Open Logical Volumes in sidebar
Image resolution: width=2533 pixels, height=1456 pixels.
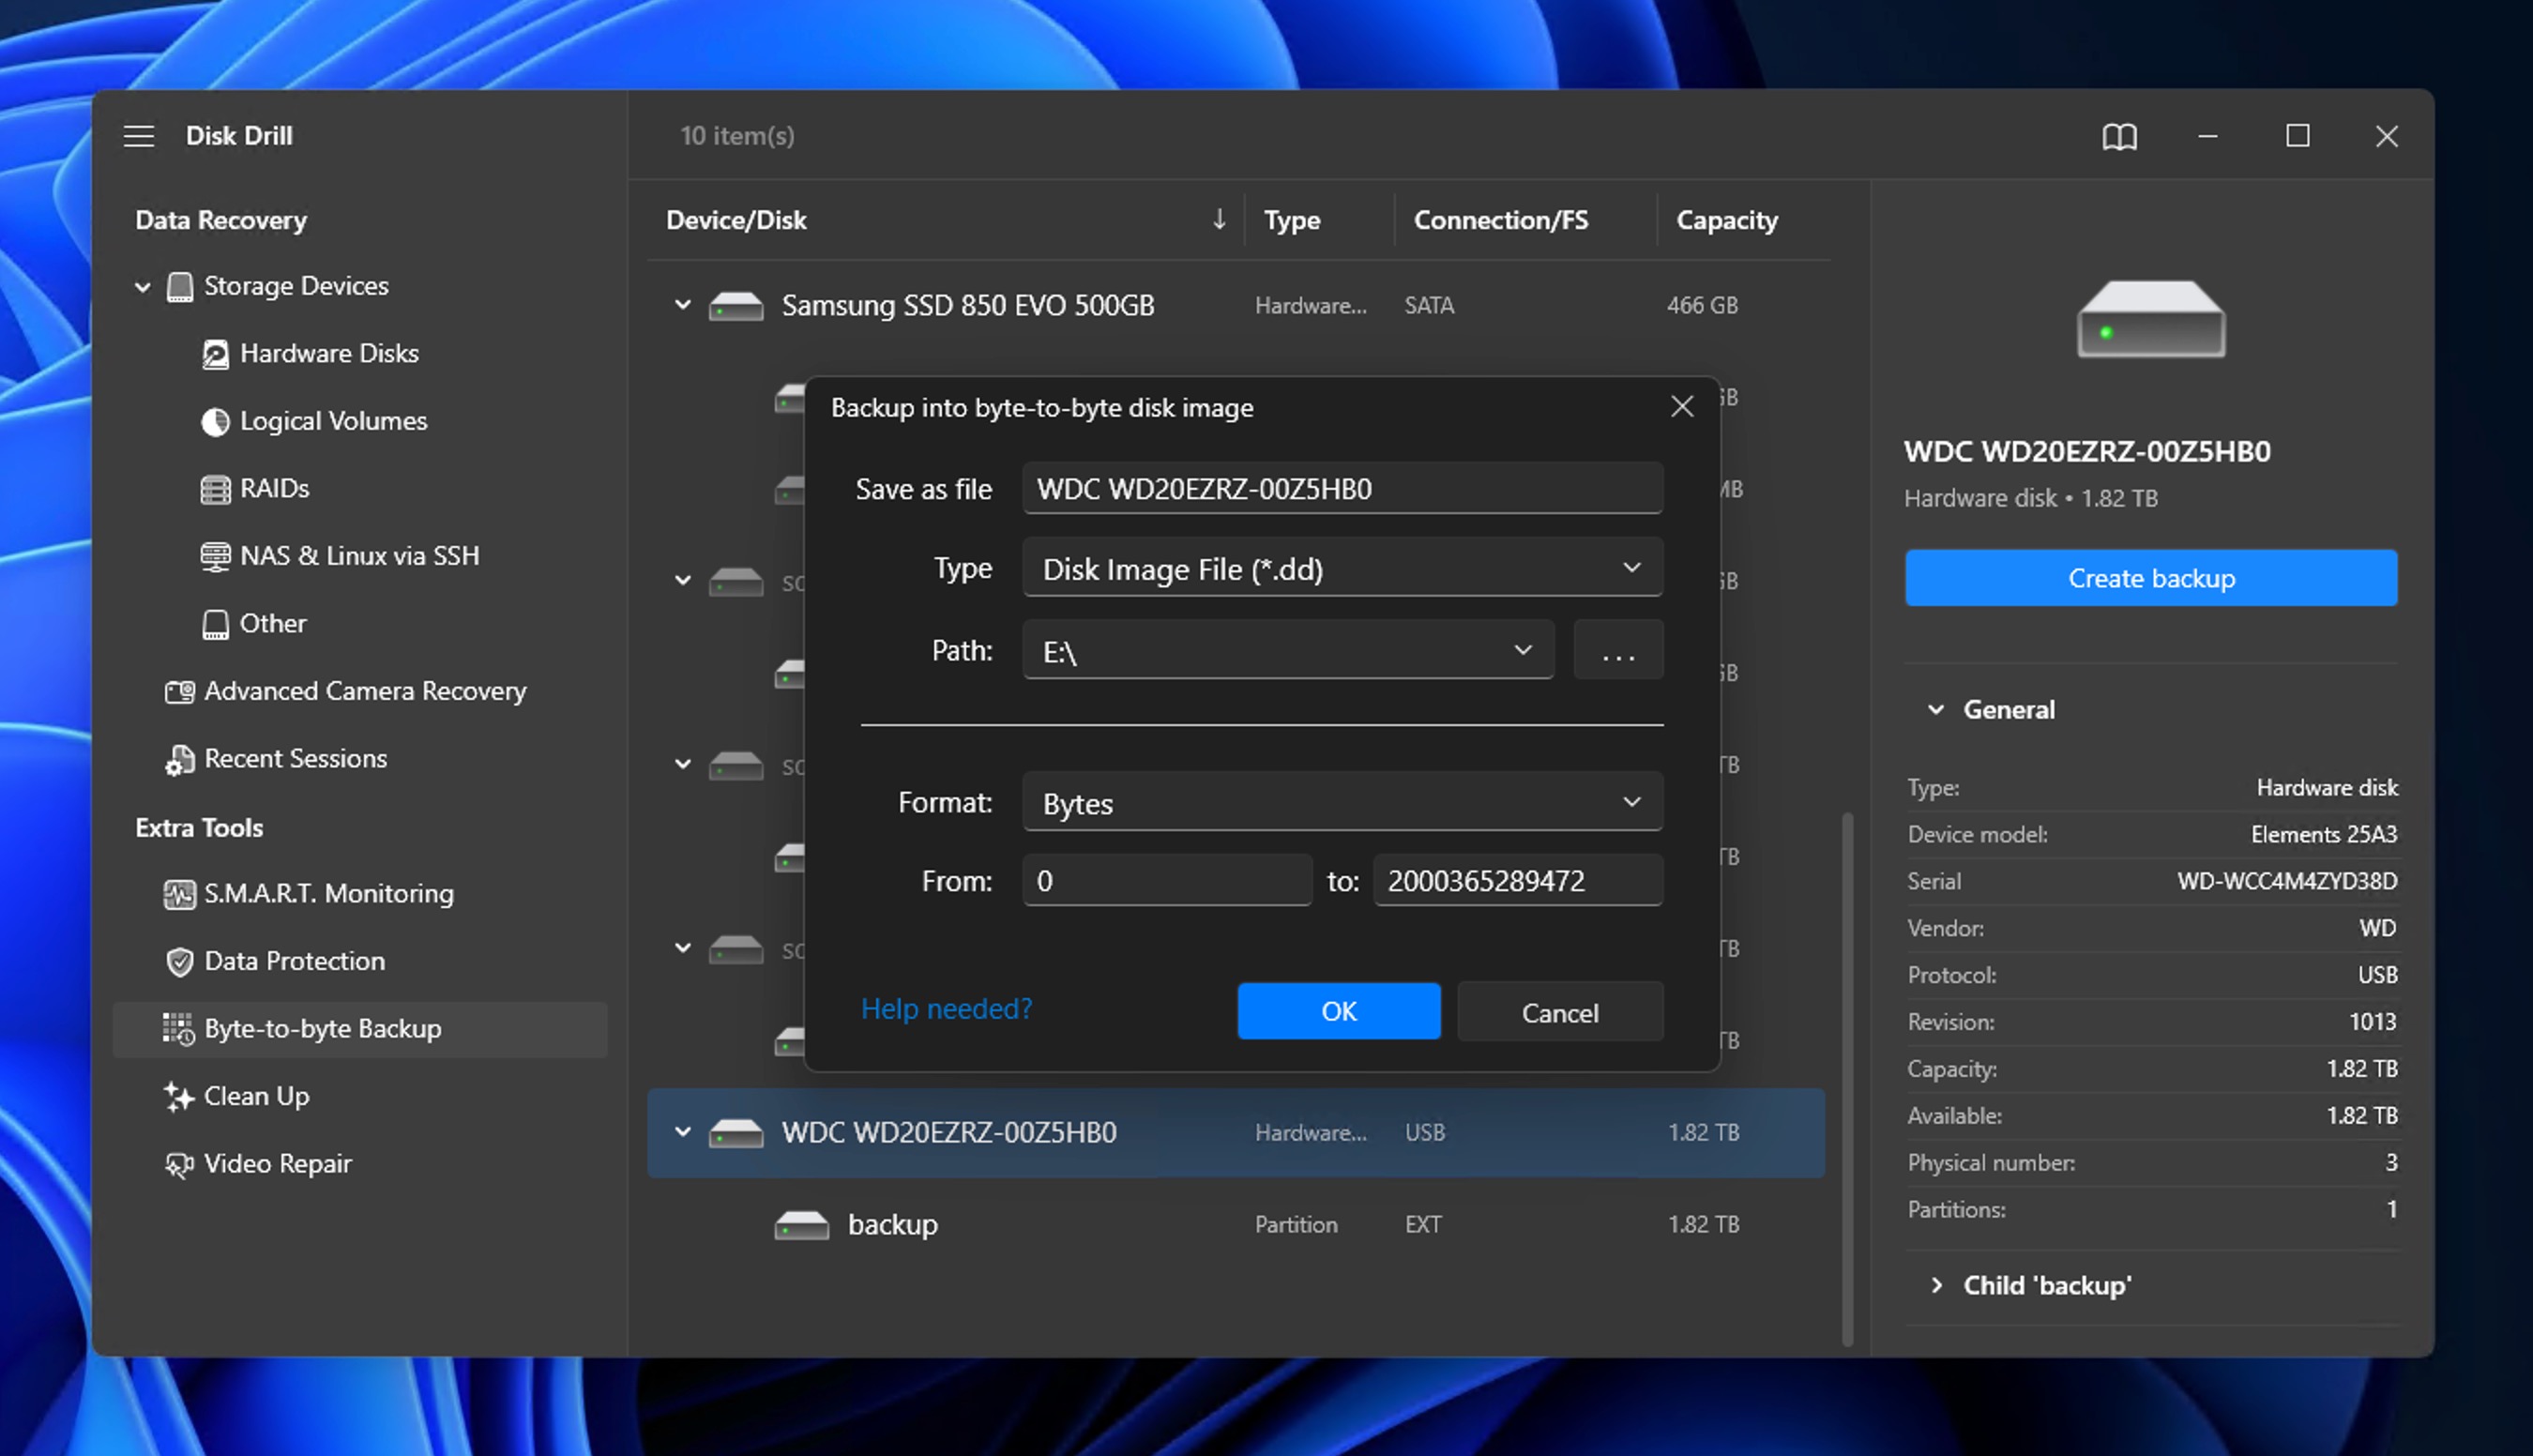tap(333, 422)
